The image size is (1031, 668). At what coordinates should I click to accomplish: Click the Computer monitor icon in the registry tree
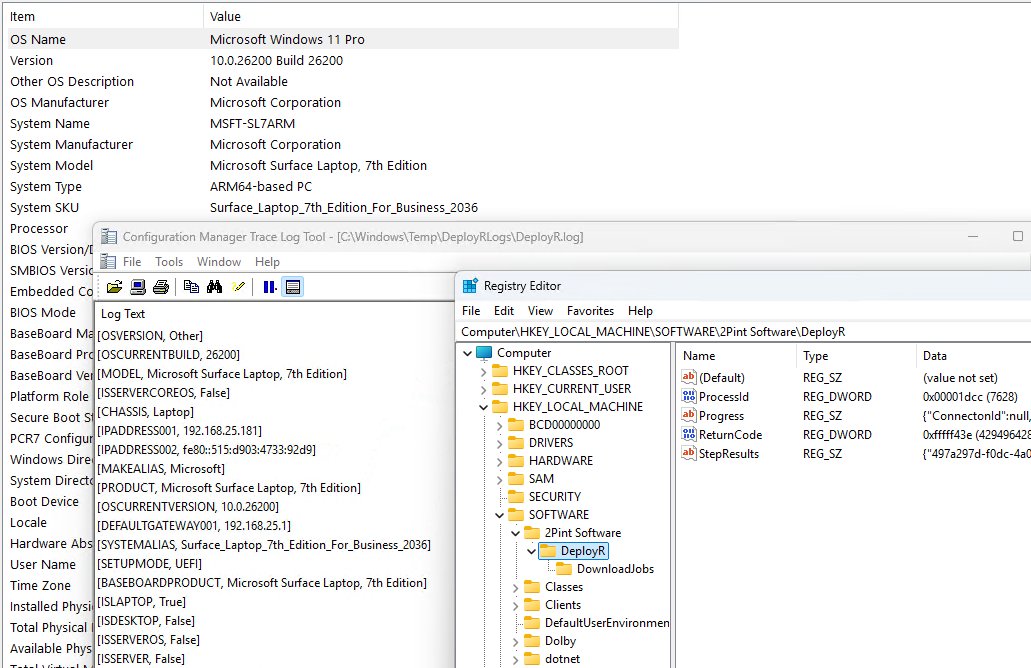tap(484, 353)
